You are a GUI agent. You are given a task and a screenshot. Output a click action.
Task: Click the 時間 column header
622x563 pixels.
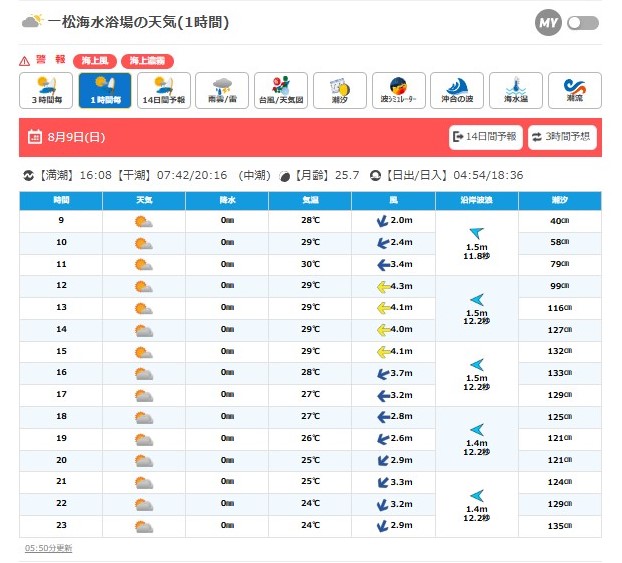click(x=61, y=200)
